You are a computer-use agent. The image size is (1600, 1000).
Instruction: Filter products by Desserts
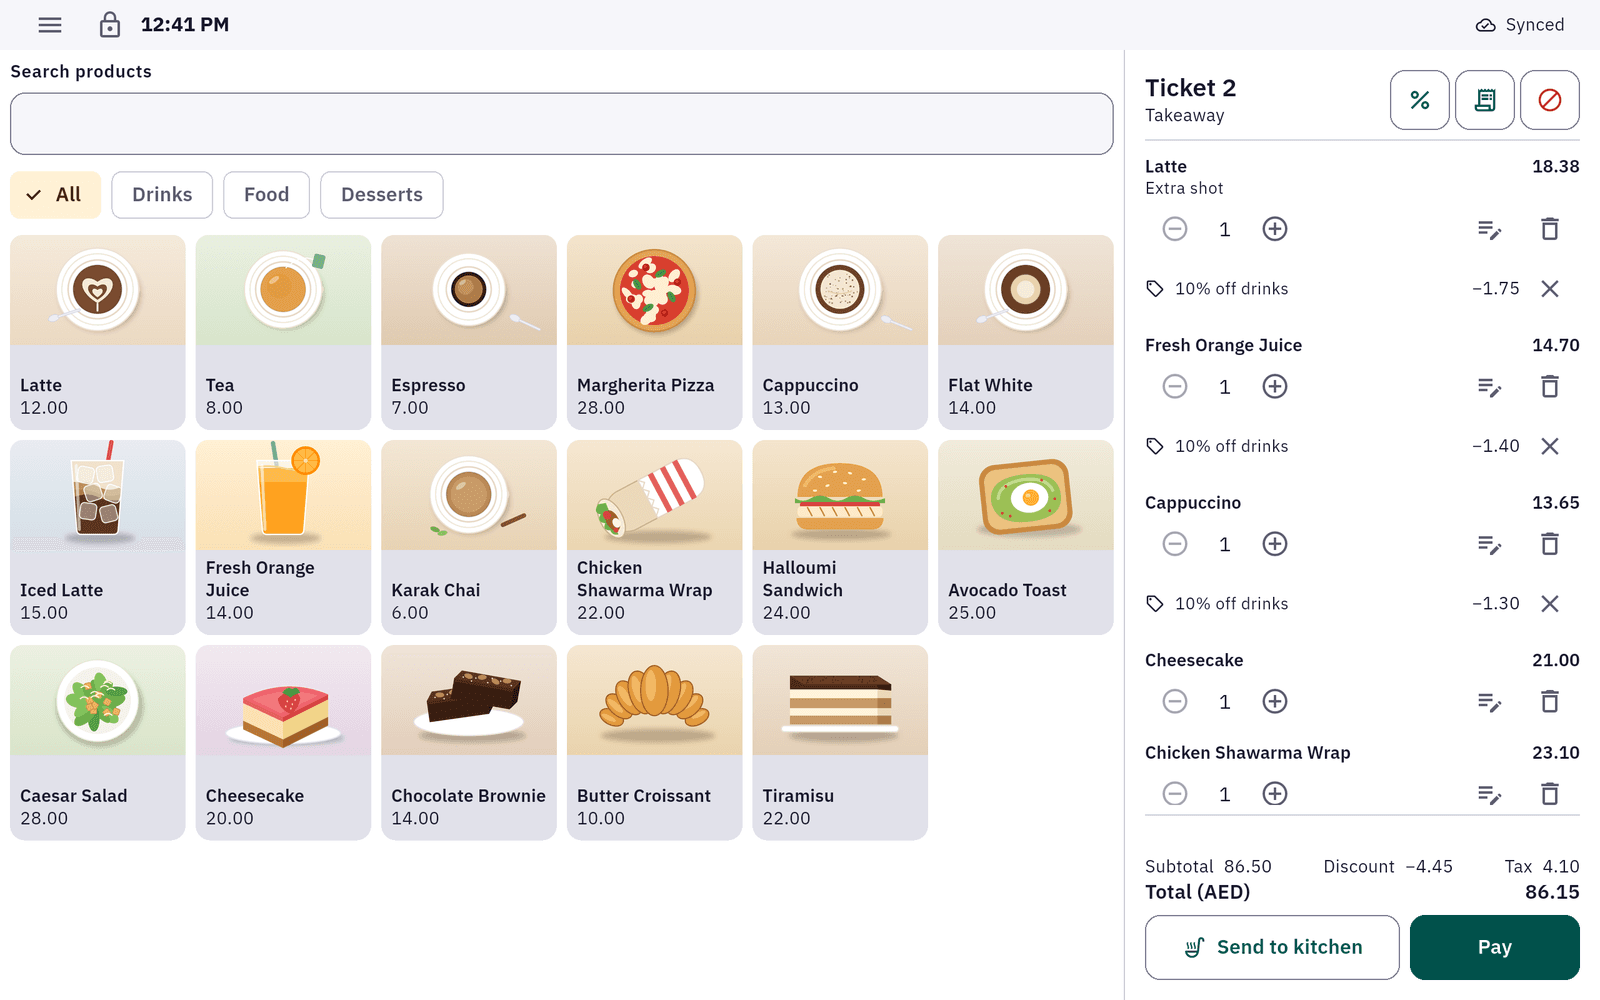(382, 195)
